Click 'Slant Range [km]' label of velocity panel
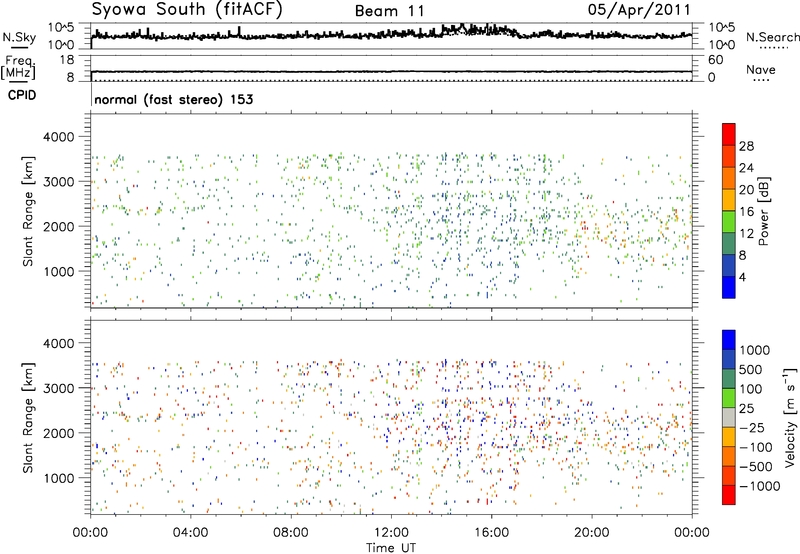 [x=29, y=417]
